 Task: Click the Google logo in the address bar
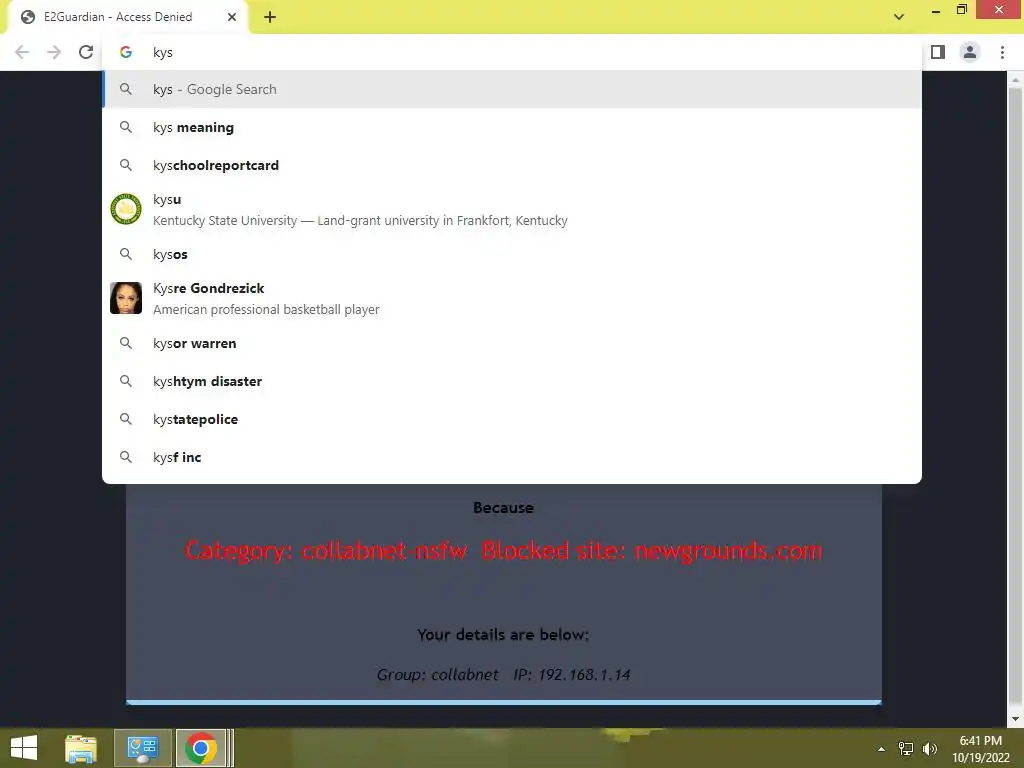tap(126, 52)
